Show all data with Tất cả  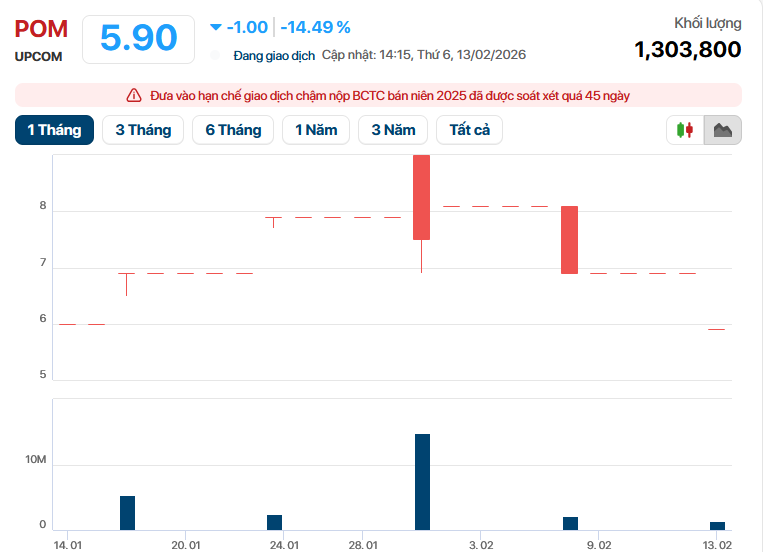pyautogui.click(x=469, y=130)
